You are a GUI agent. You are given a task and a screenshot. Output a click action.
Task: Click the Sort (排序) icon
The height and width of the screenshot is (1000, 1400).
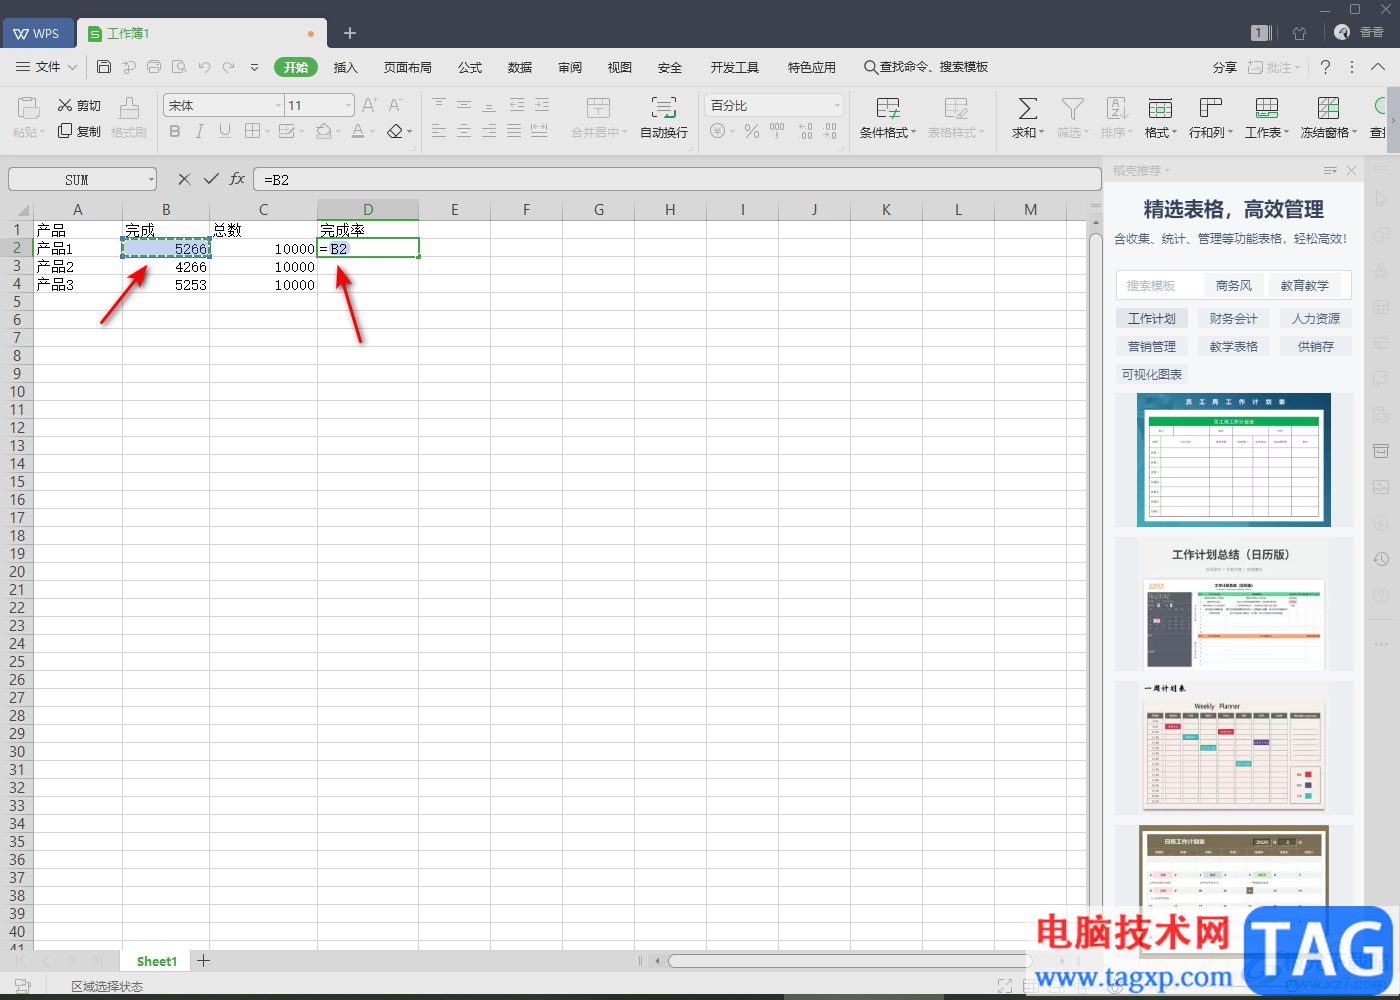coord(1117,108)
